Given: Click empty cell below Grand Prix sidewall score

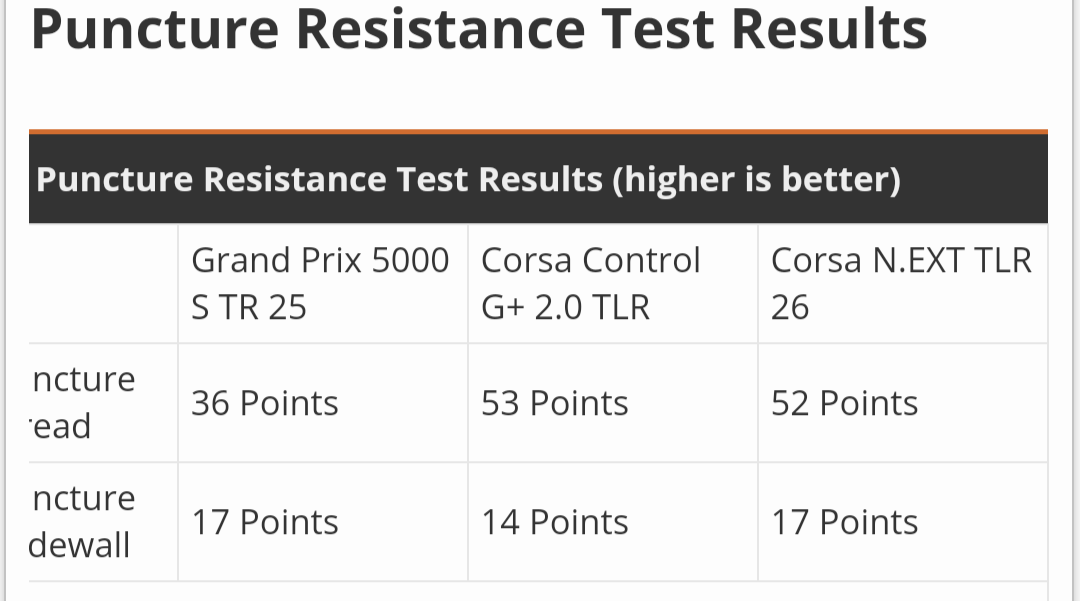Looking at the screenshot, I should [x=322, y=592].
